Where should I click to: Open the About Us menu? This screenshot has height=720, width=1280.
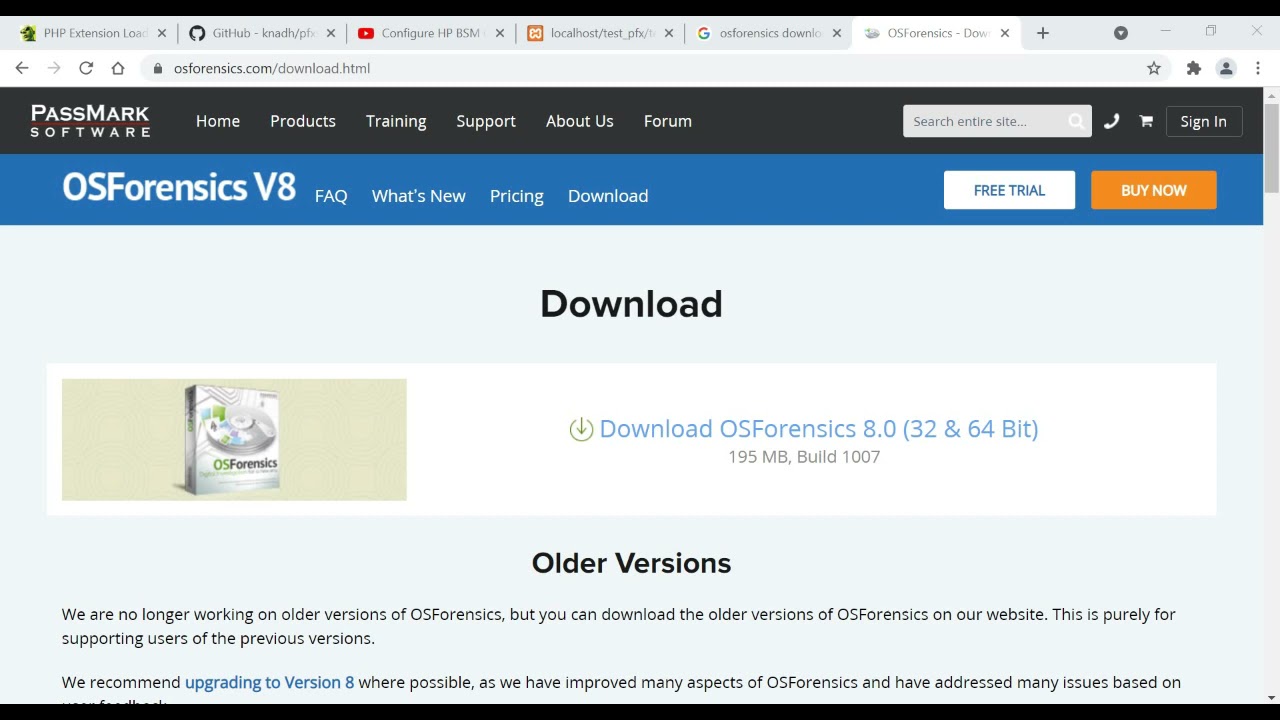[x=580, y=121]
